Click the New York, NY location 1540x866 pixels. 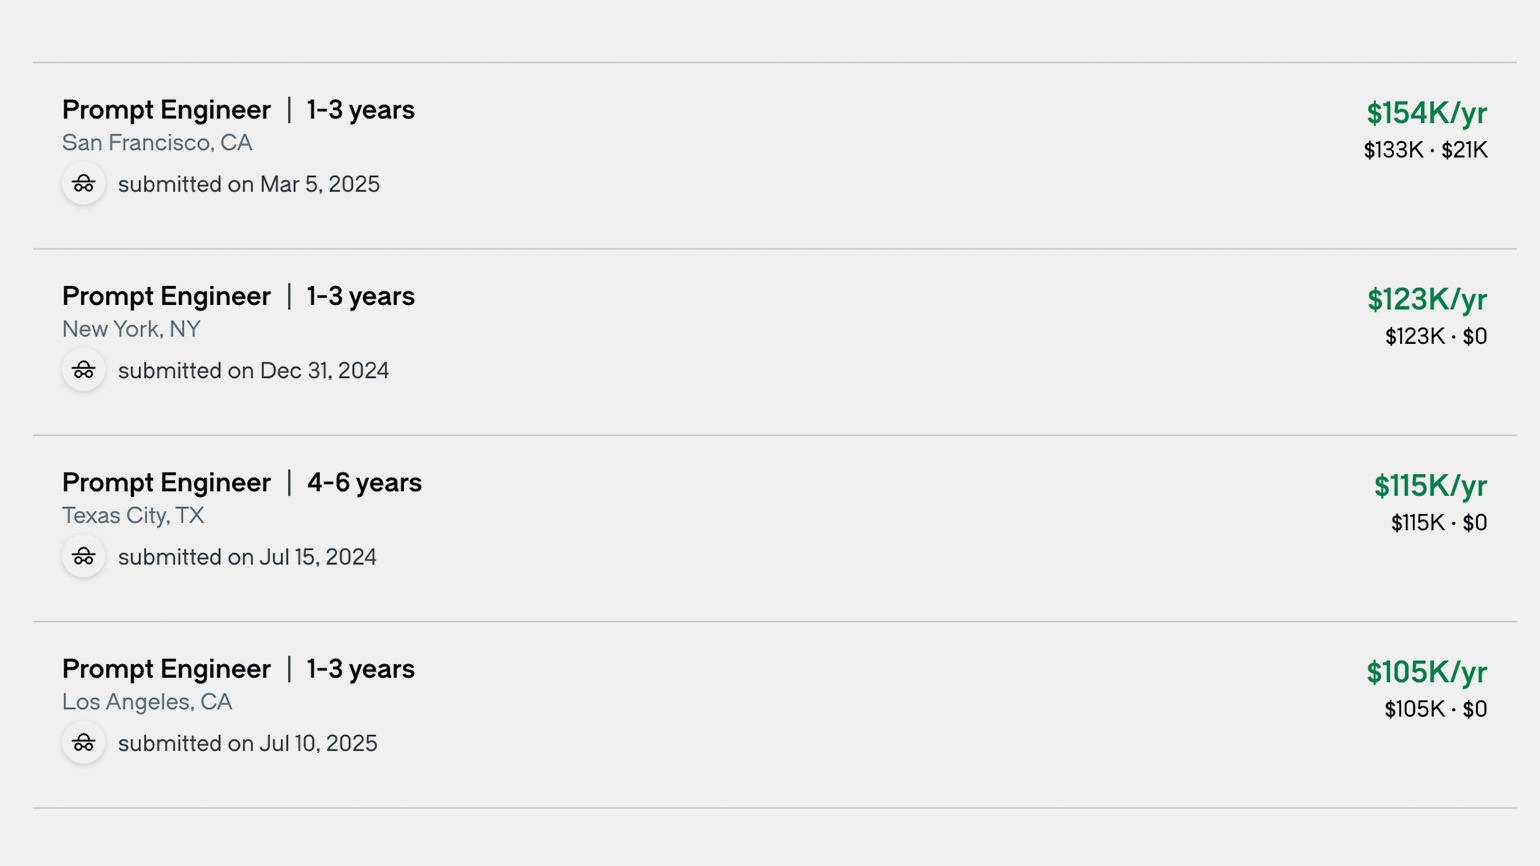coord(131,329)
